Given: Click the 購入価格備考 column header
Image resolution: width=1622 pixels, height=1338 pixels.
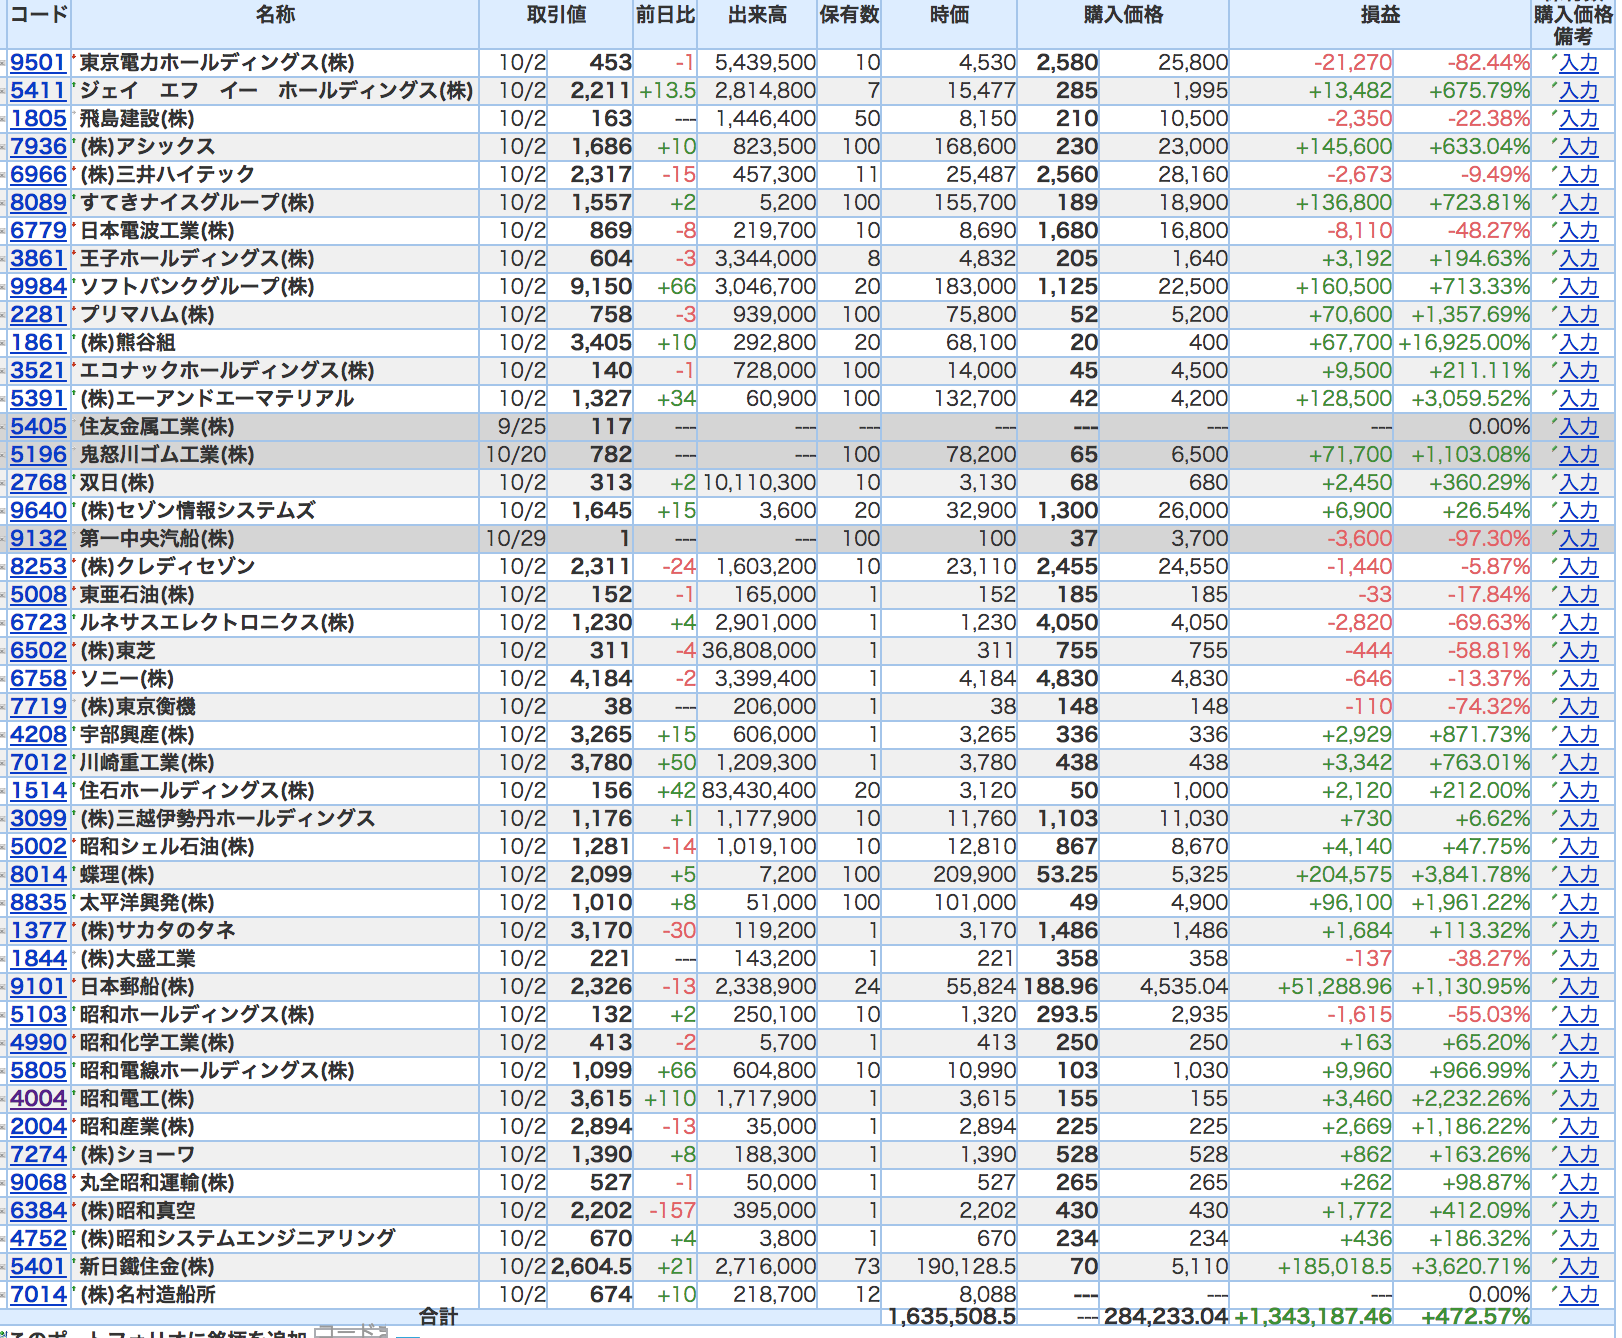Looking at the screenshot, I should point(1573,25).
